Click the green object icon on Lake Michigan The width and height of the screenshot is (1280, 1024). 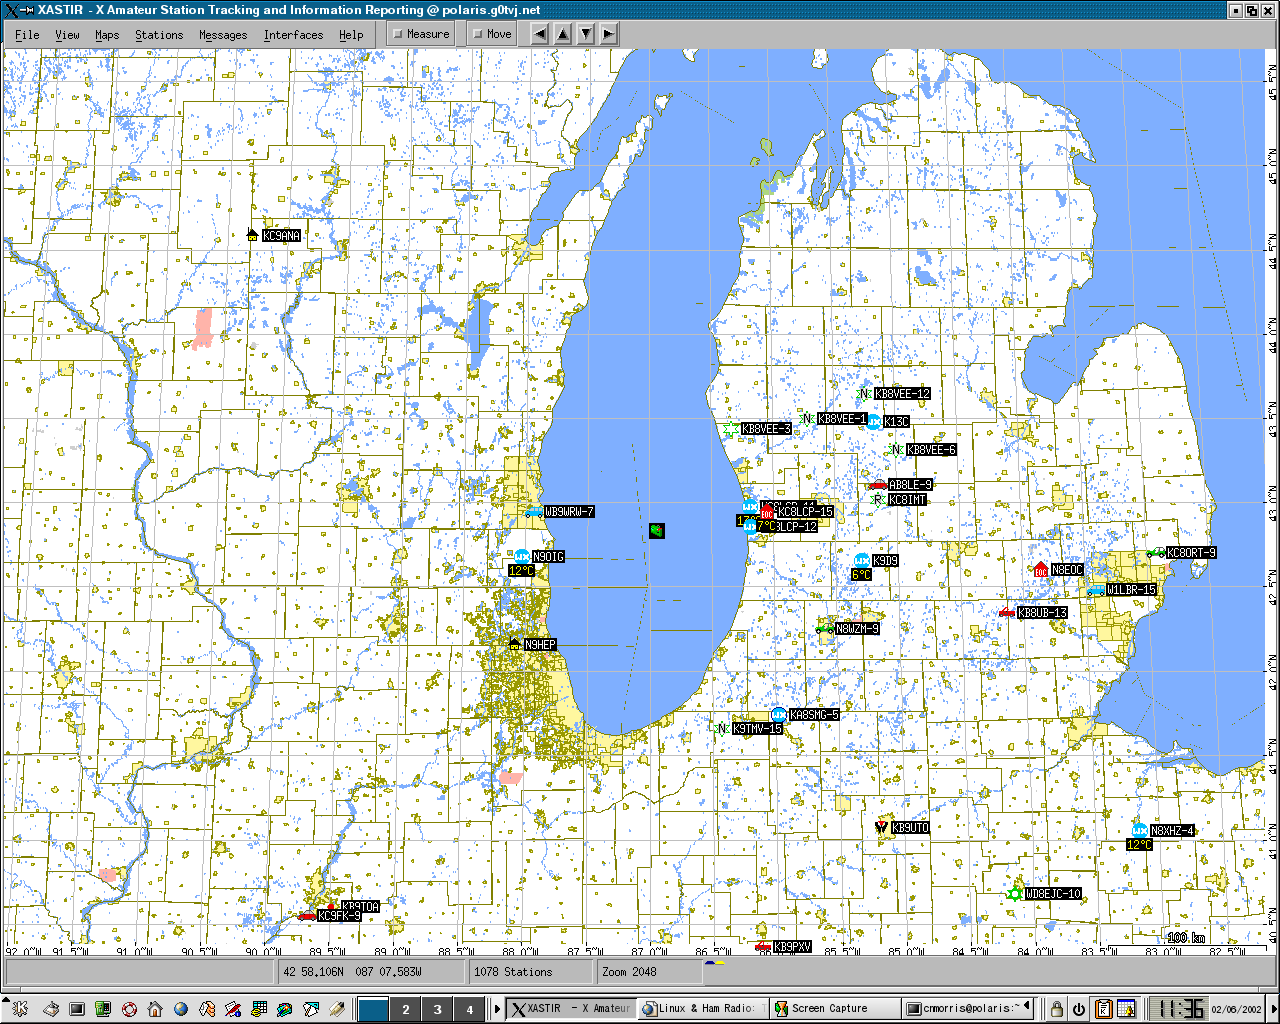[657, 529]
